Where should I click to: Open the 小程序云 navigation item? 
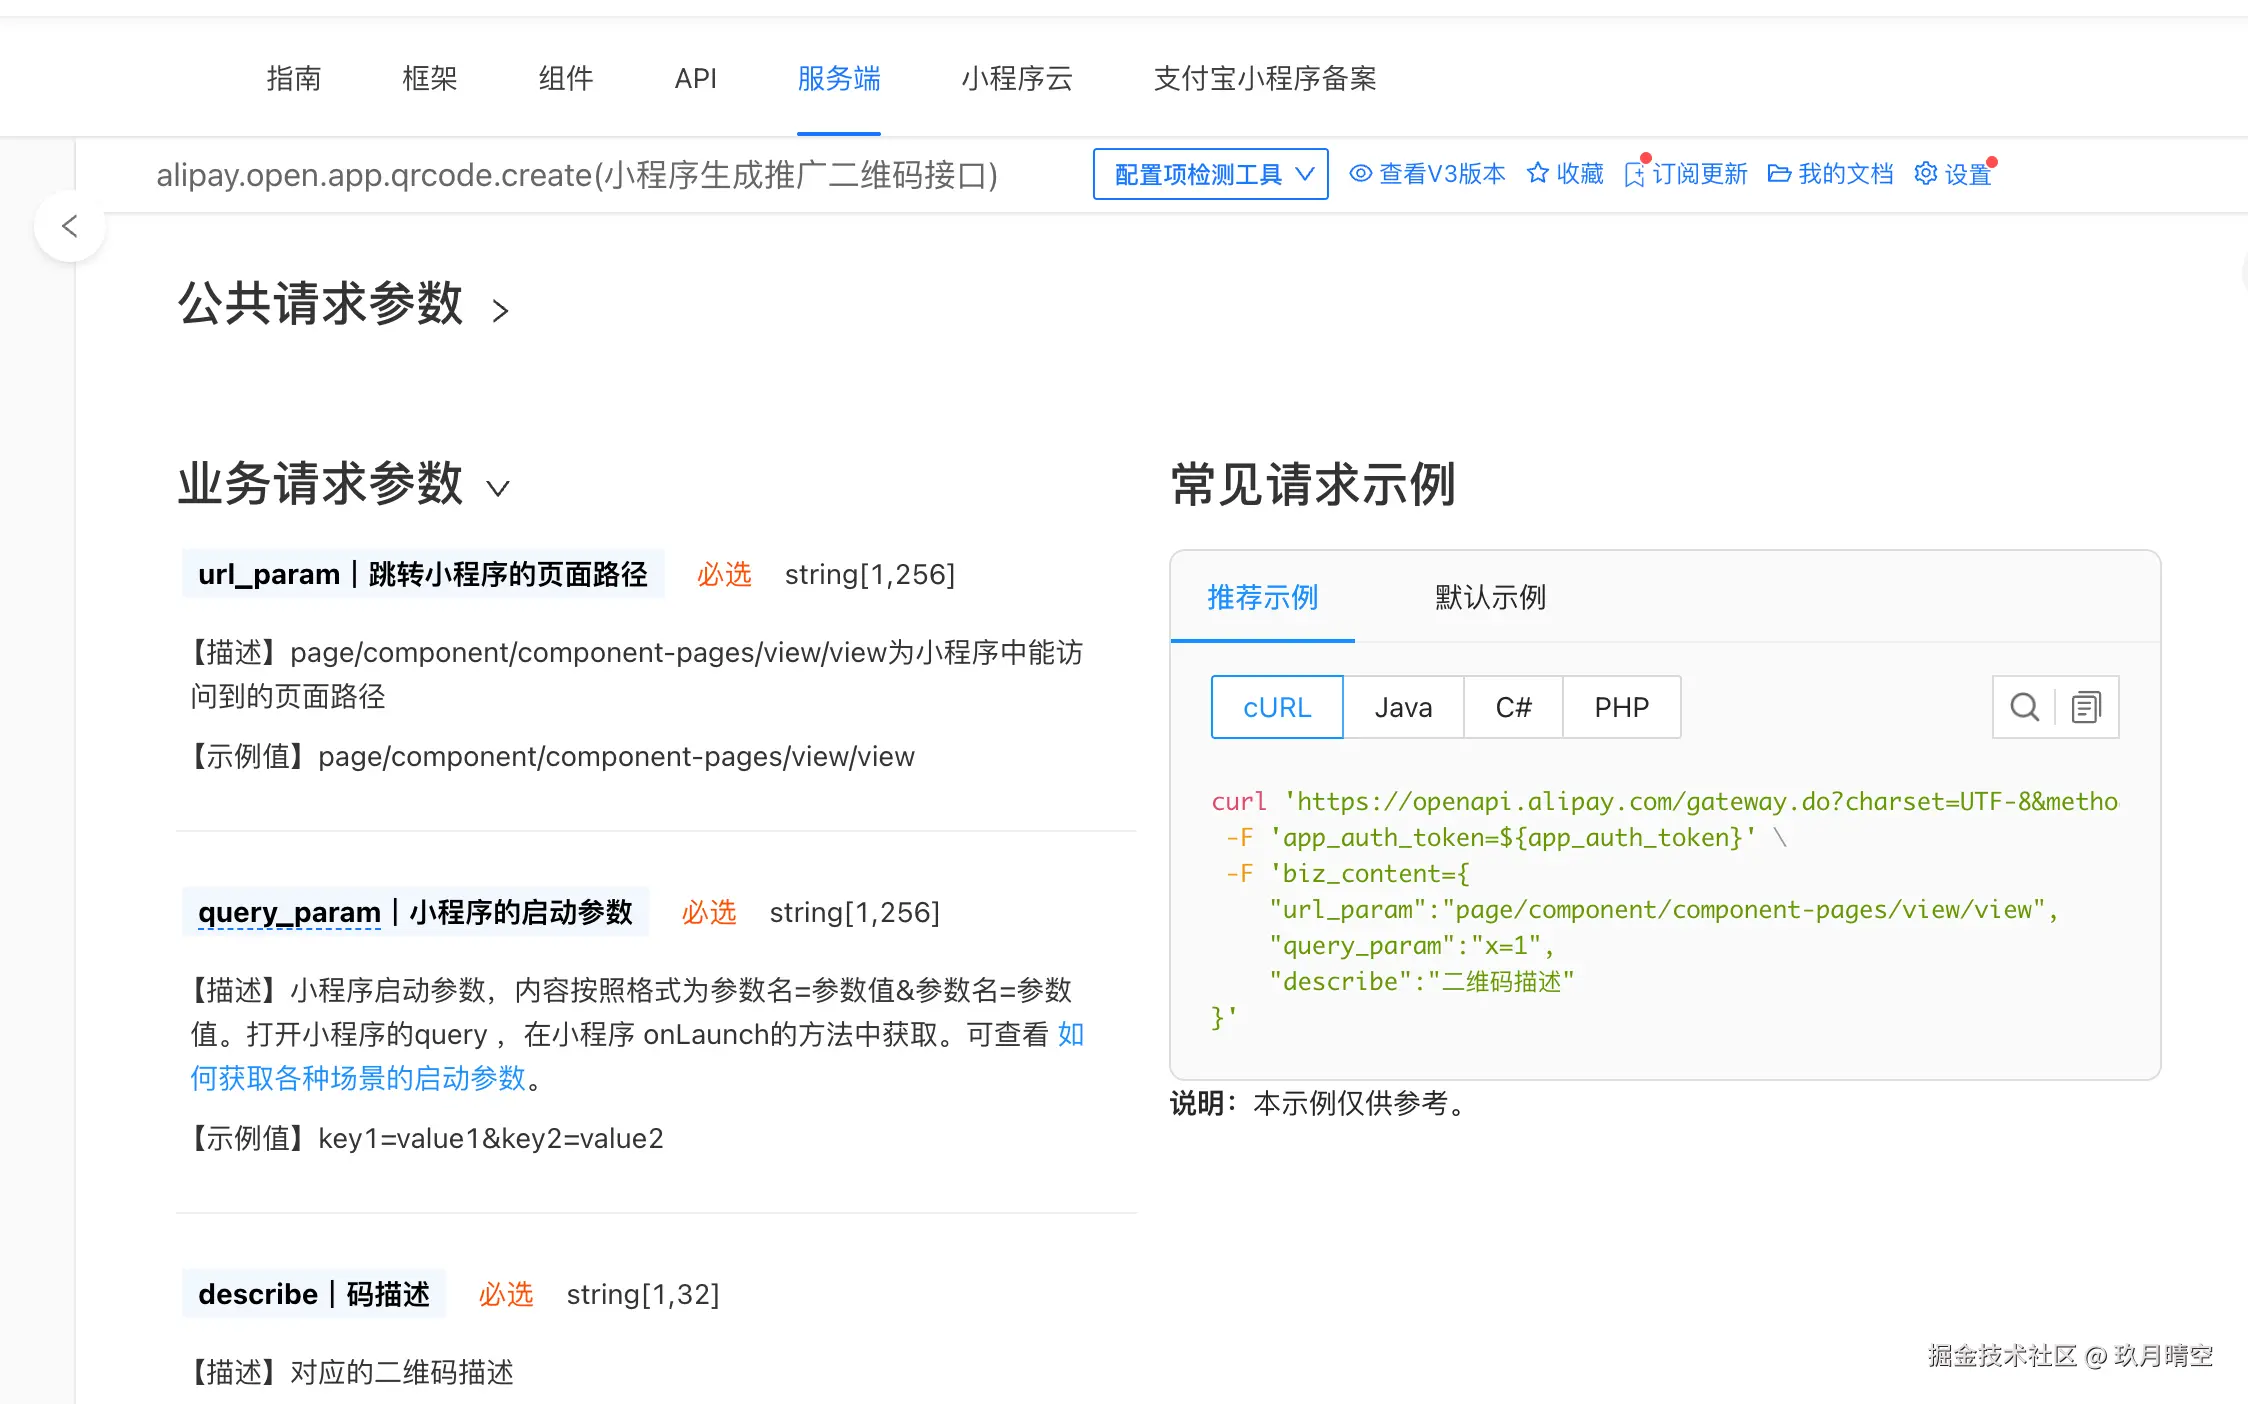1016,79
